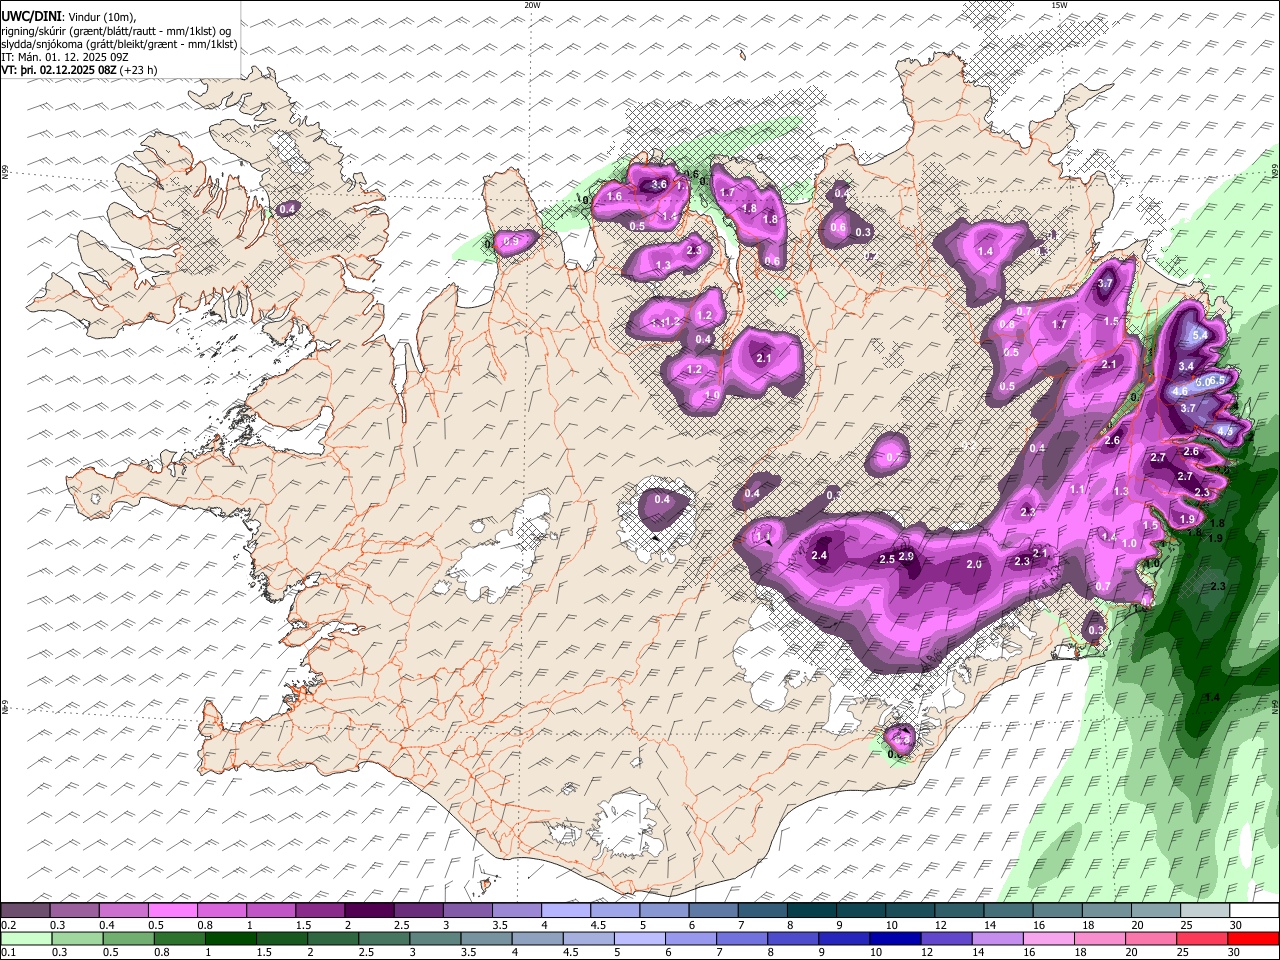The width and height of the screenshot is (1280, 960).
Task: Pick the snow-scale swatch between 1 and 1.5
Action: coord(270,911)
